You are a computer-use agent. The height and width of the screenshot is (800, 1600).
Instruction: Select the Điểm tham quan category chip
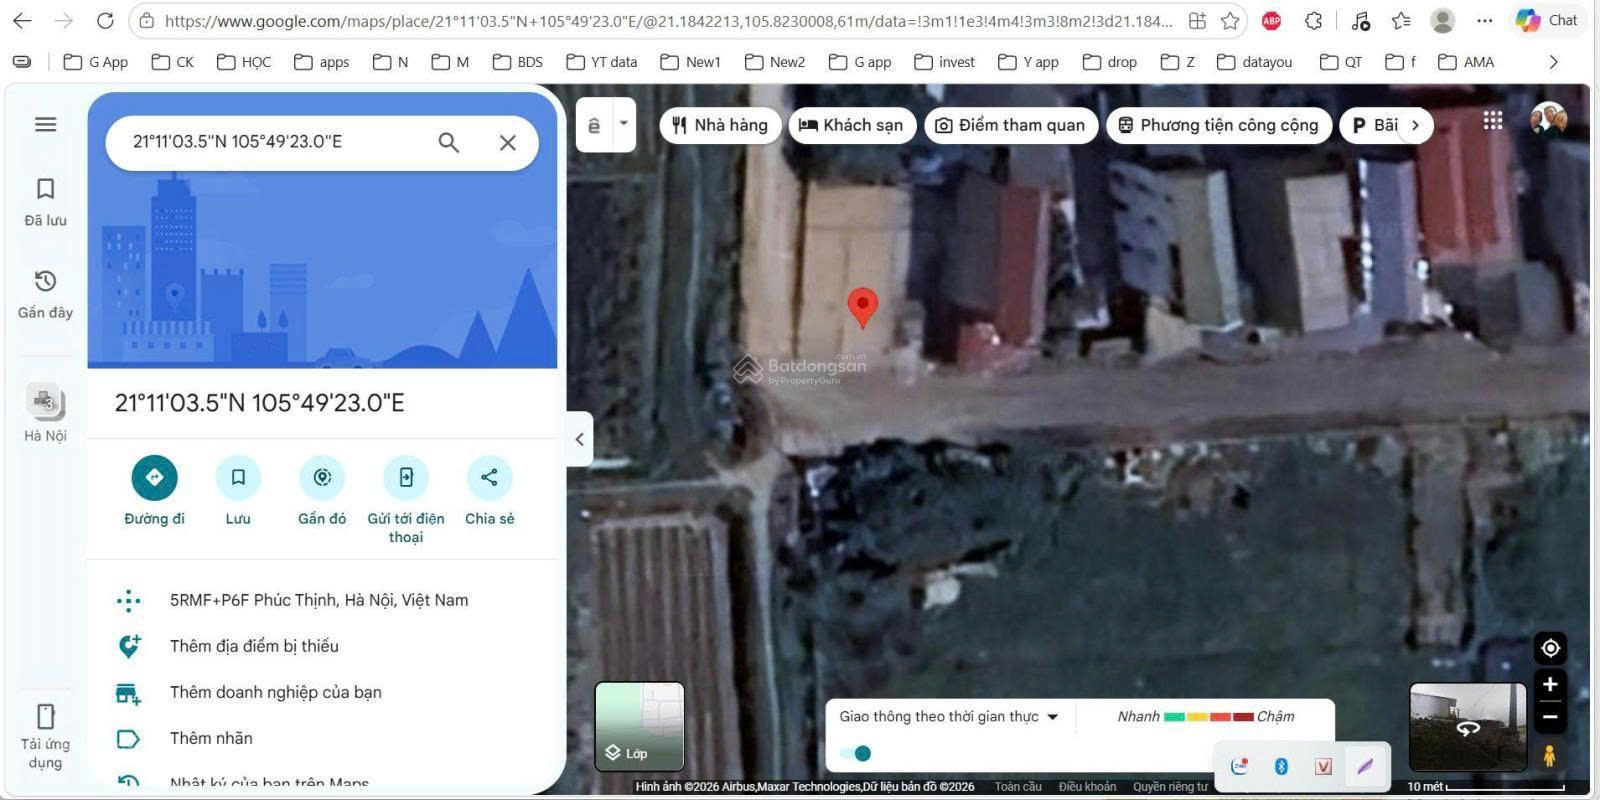[x=1010, y=125]
